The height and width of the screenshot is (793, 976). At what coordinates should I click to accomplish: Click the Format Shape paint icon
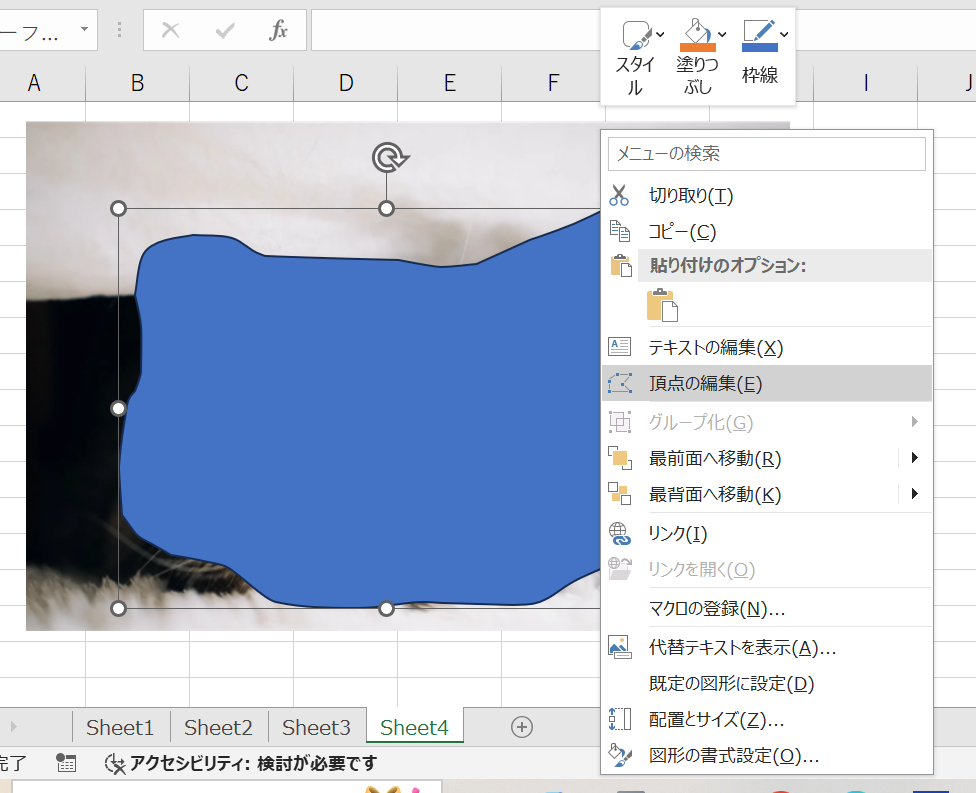[x=619, y=755]
